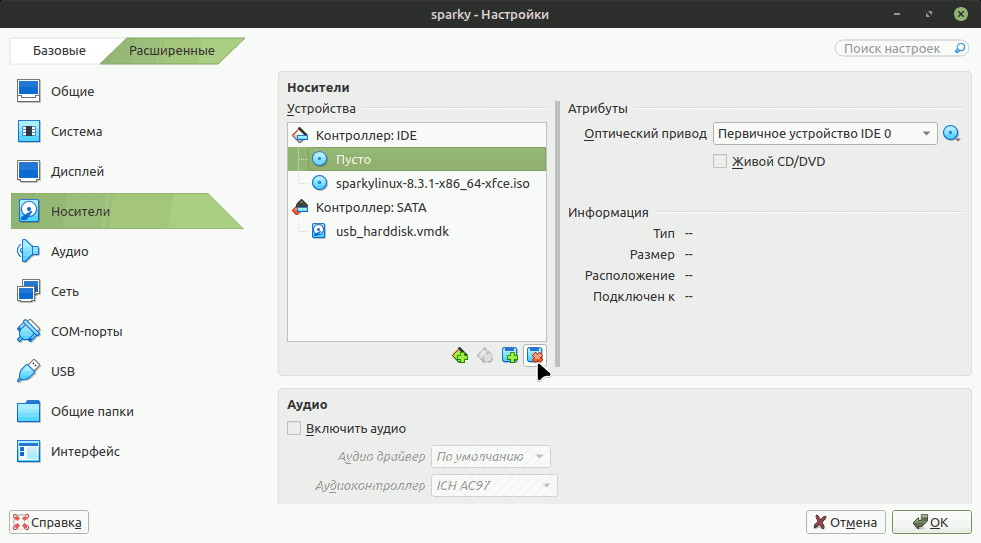This screenshot has width=981, height=543.
Task: Select Контроллер: SATA in the device tree
Action: pos(417,207)
